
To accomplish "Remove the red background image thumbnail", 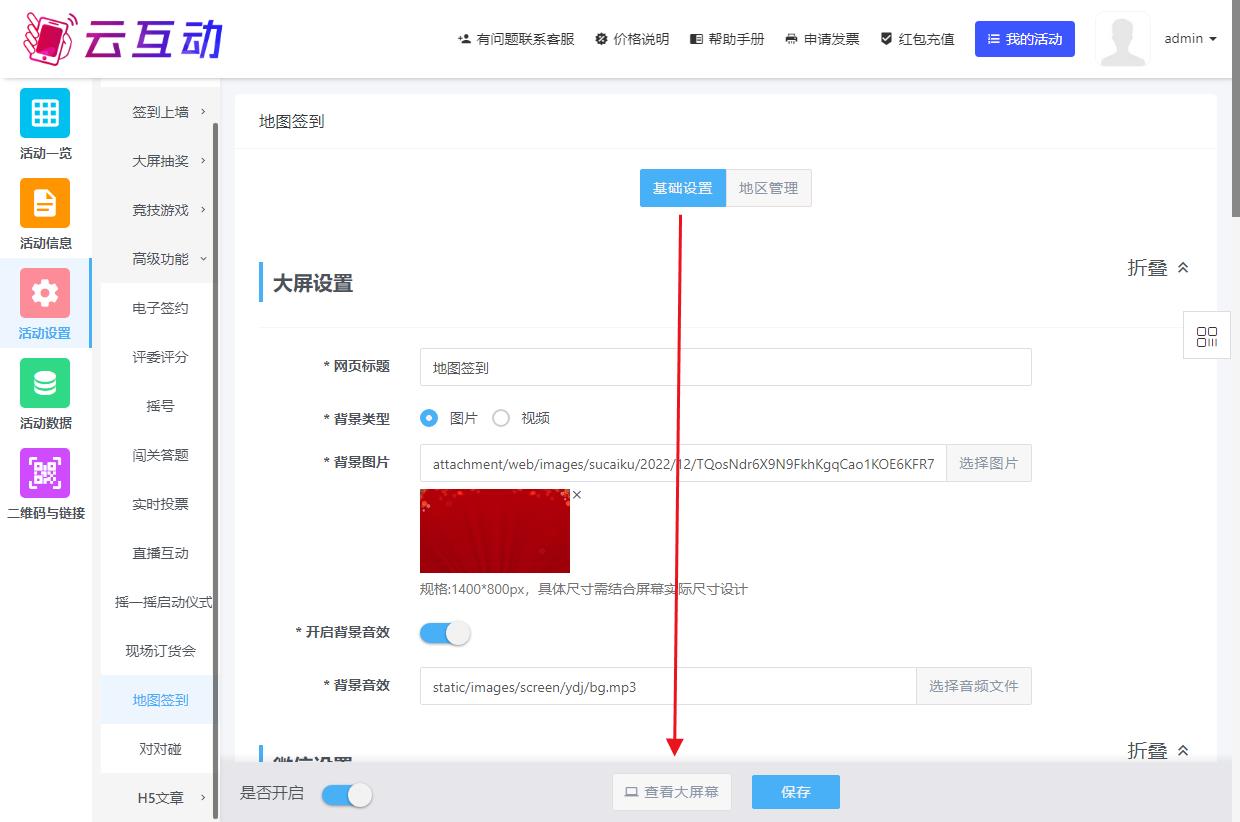I will click(577, 495).
